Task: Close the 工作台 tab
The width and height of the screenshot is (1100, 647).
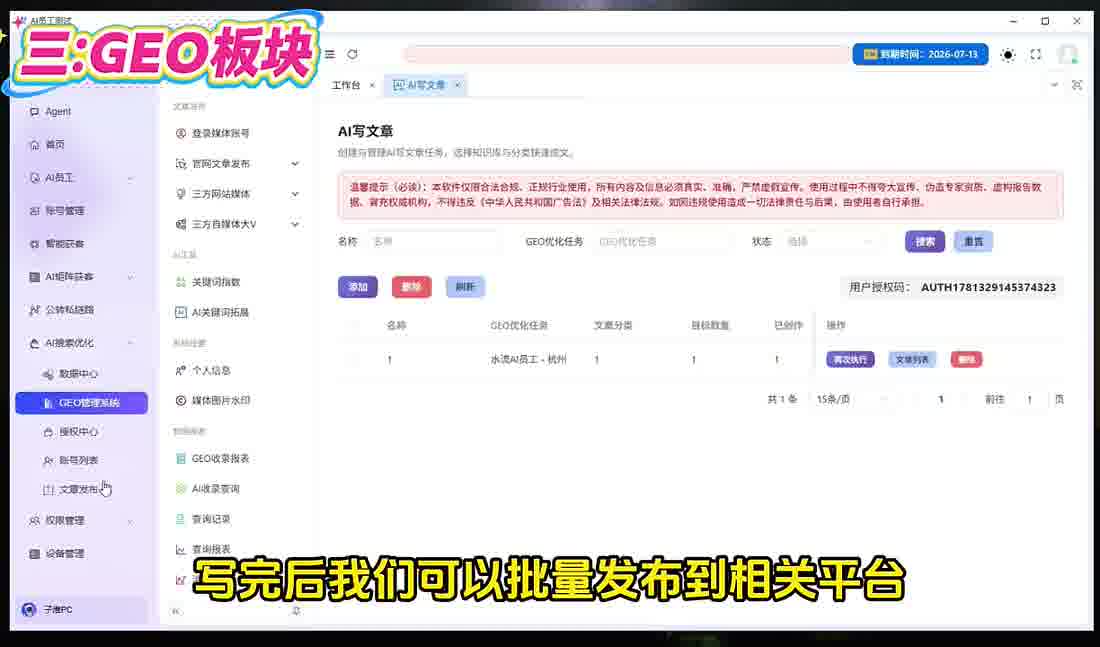Action: pyautogui.click(x=372, y=85)
